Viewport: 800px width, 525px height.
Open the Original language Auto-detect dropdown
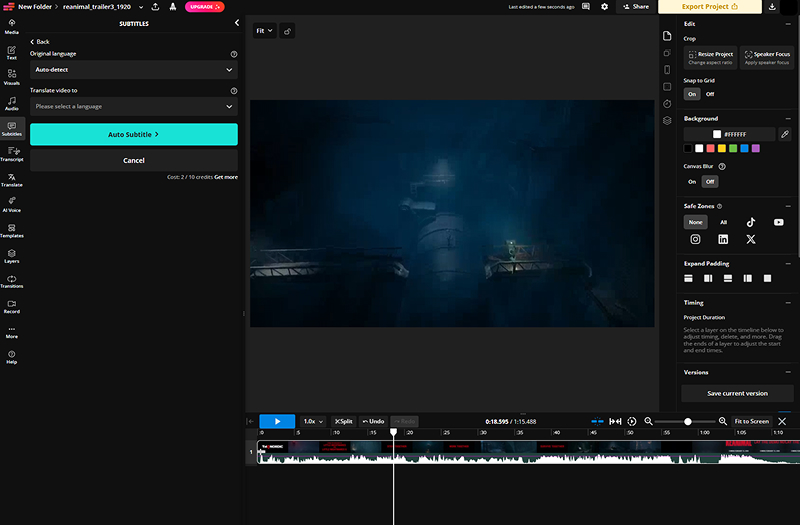pyautogui.click(x=133, y=70)
